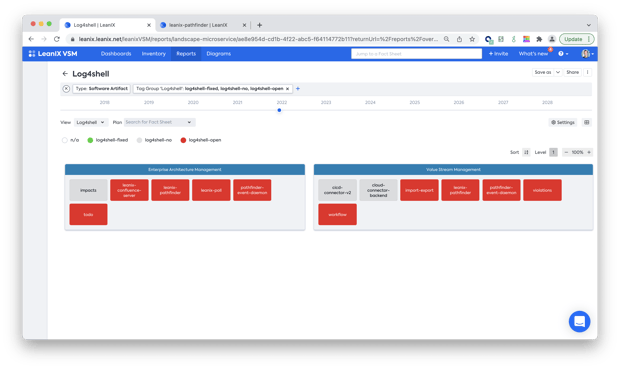
Task: Open the leanix-confluence-server tile
Action: click(129, 190)
